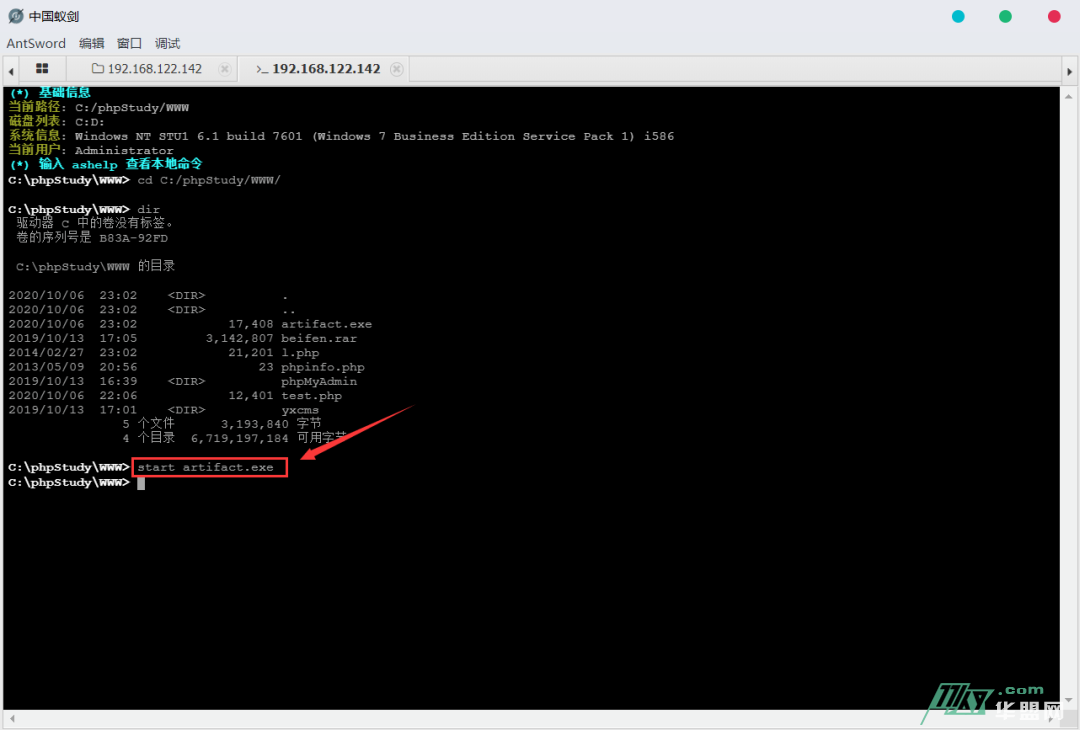The width and height of the screenshot is (1080, 730).
Task: Close the file manager 192.168.122.142 tab
Action: (x=224, y=69)
